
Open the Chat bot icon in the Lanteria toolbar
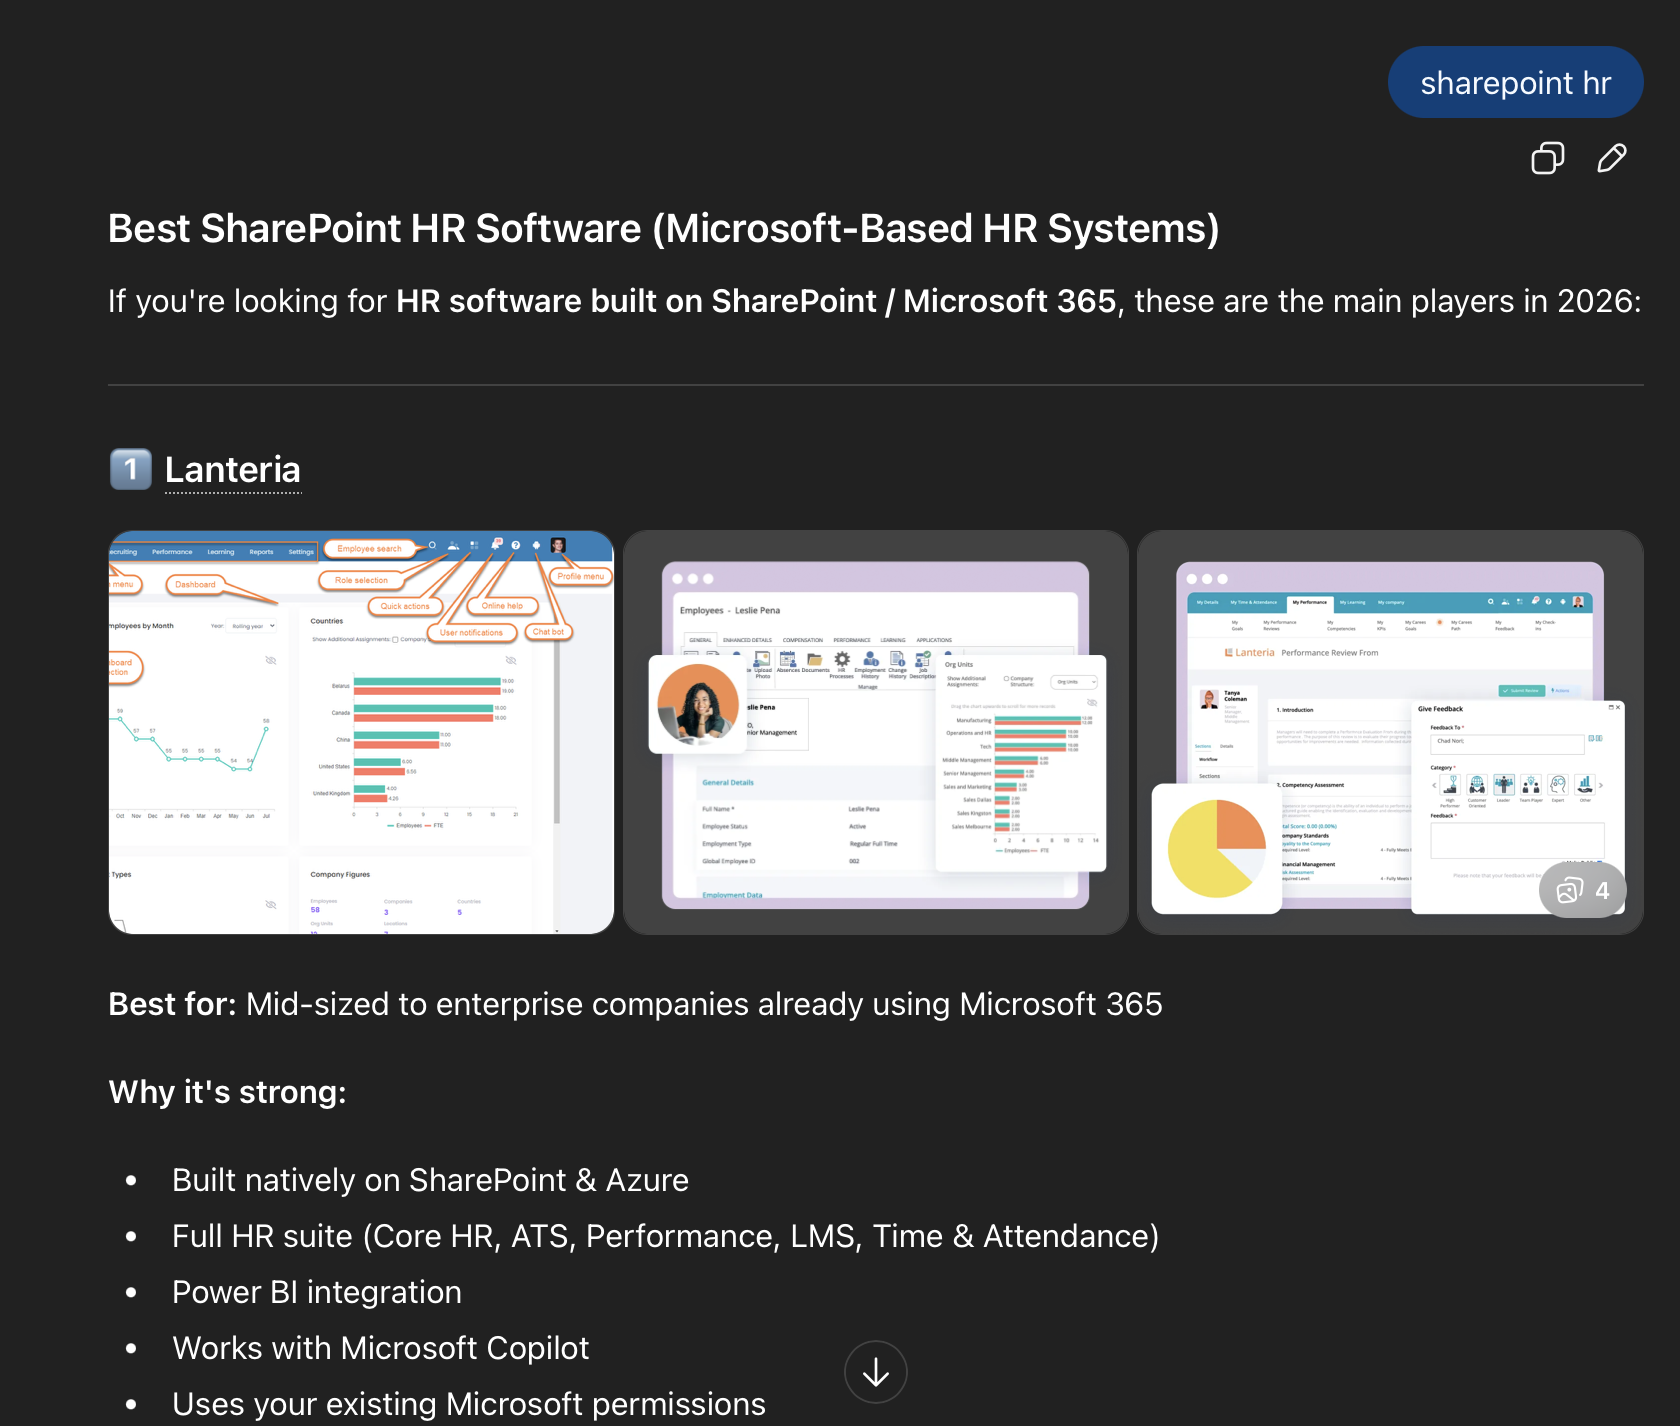[537, 545]
